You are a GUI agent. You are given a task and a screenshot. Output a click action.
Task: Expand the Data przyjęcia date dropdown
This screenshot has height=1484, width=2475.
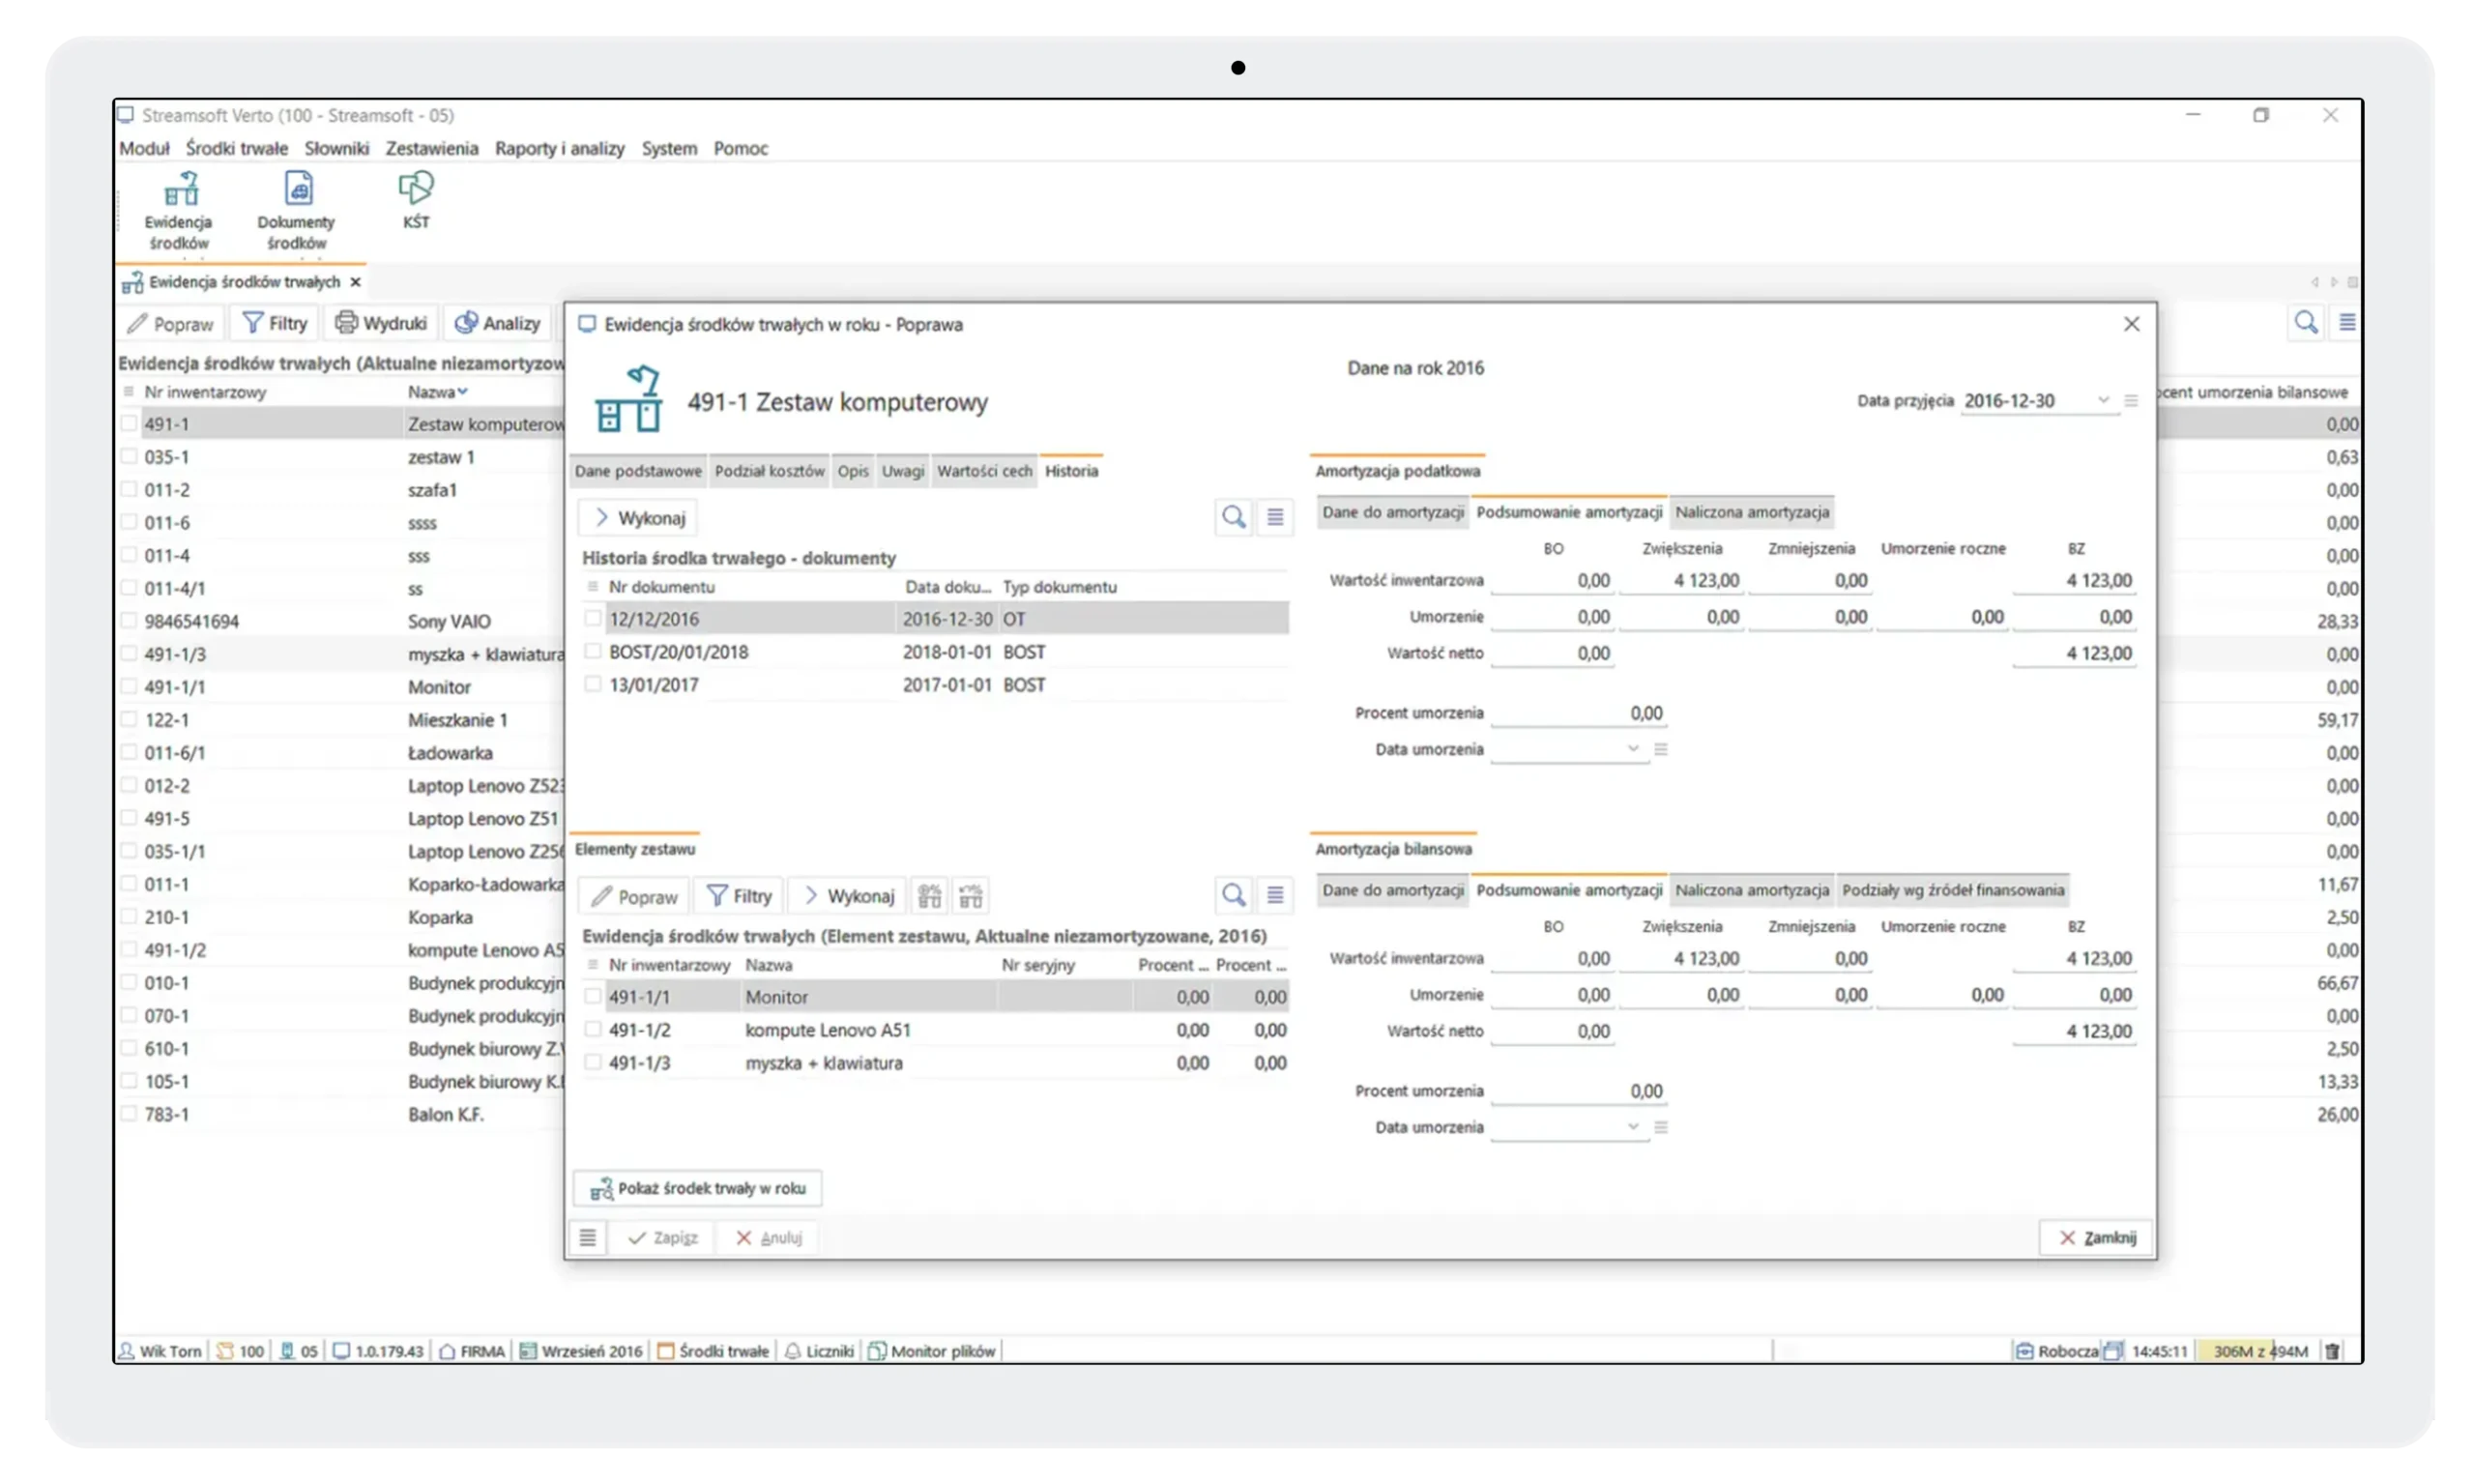coord(2103,401)
